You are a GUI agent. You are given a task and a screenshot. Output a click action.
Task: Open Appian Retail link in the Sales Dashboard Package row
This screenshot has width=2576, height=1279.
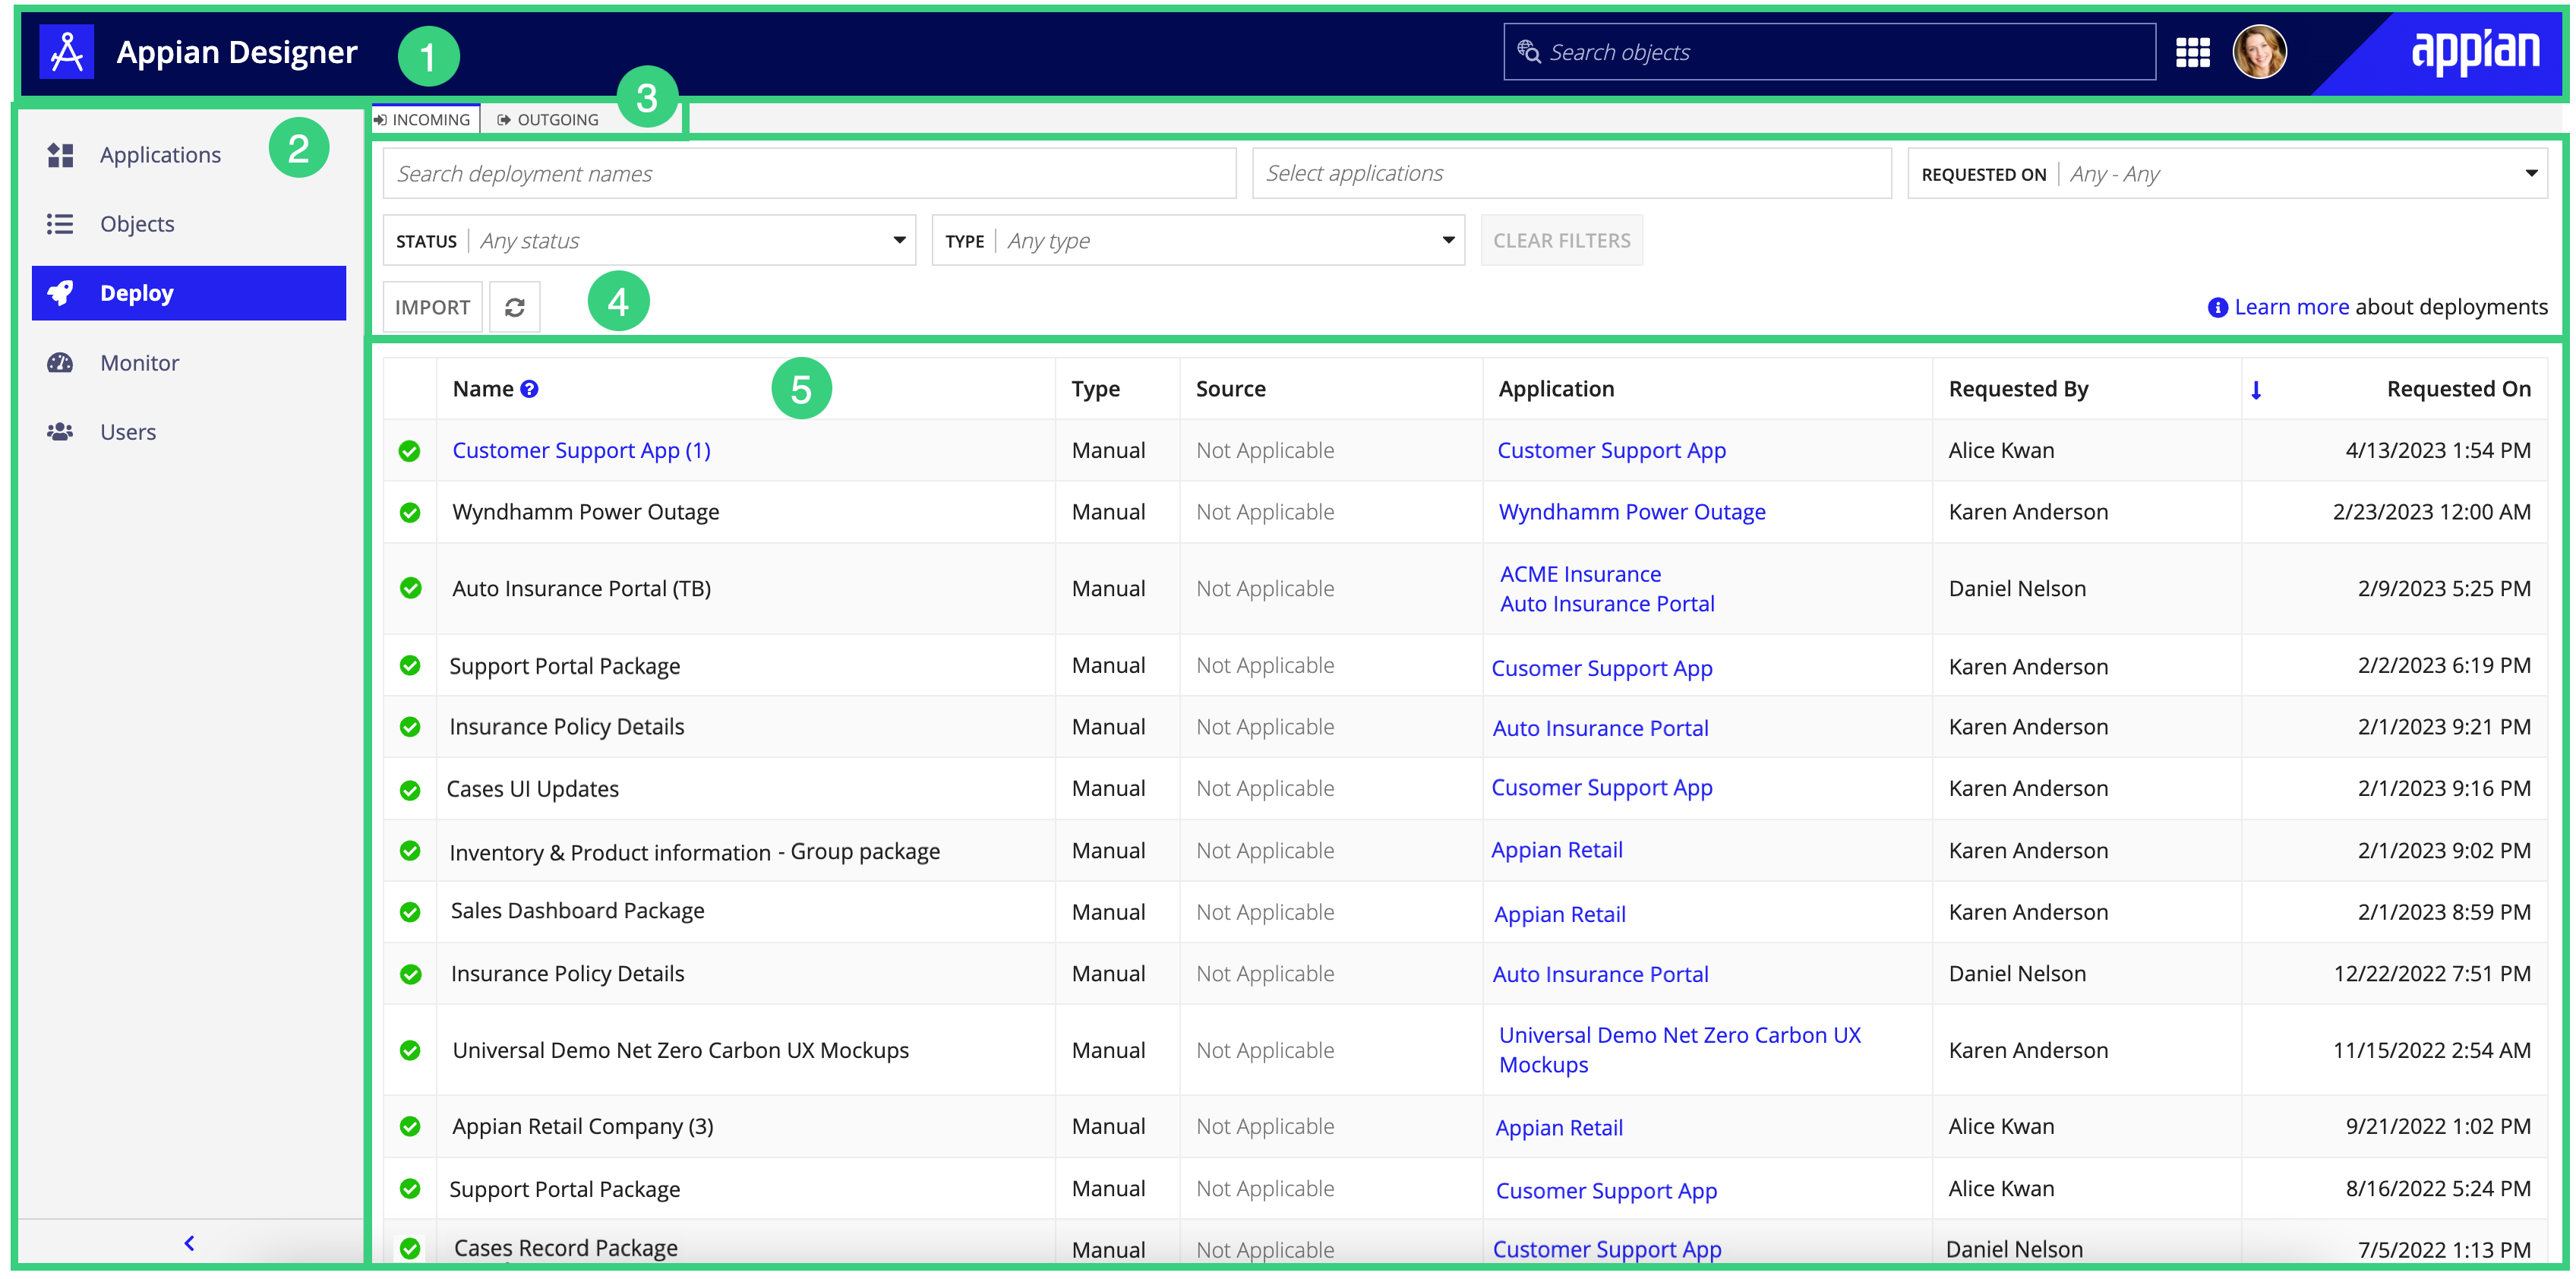click(x=1559, y=914)
